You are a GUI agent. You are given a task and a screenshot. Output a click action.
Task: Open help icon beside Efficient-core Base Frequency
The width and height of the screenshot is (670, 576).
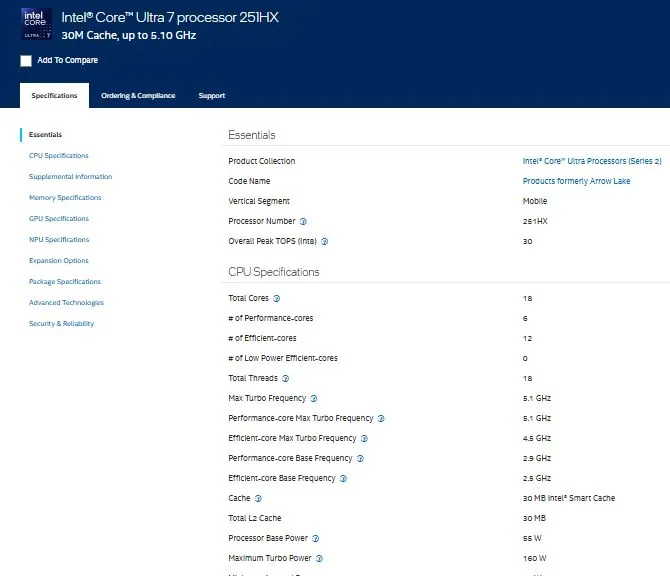pyautogui.click(x=343, y=478)
